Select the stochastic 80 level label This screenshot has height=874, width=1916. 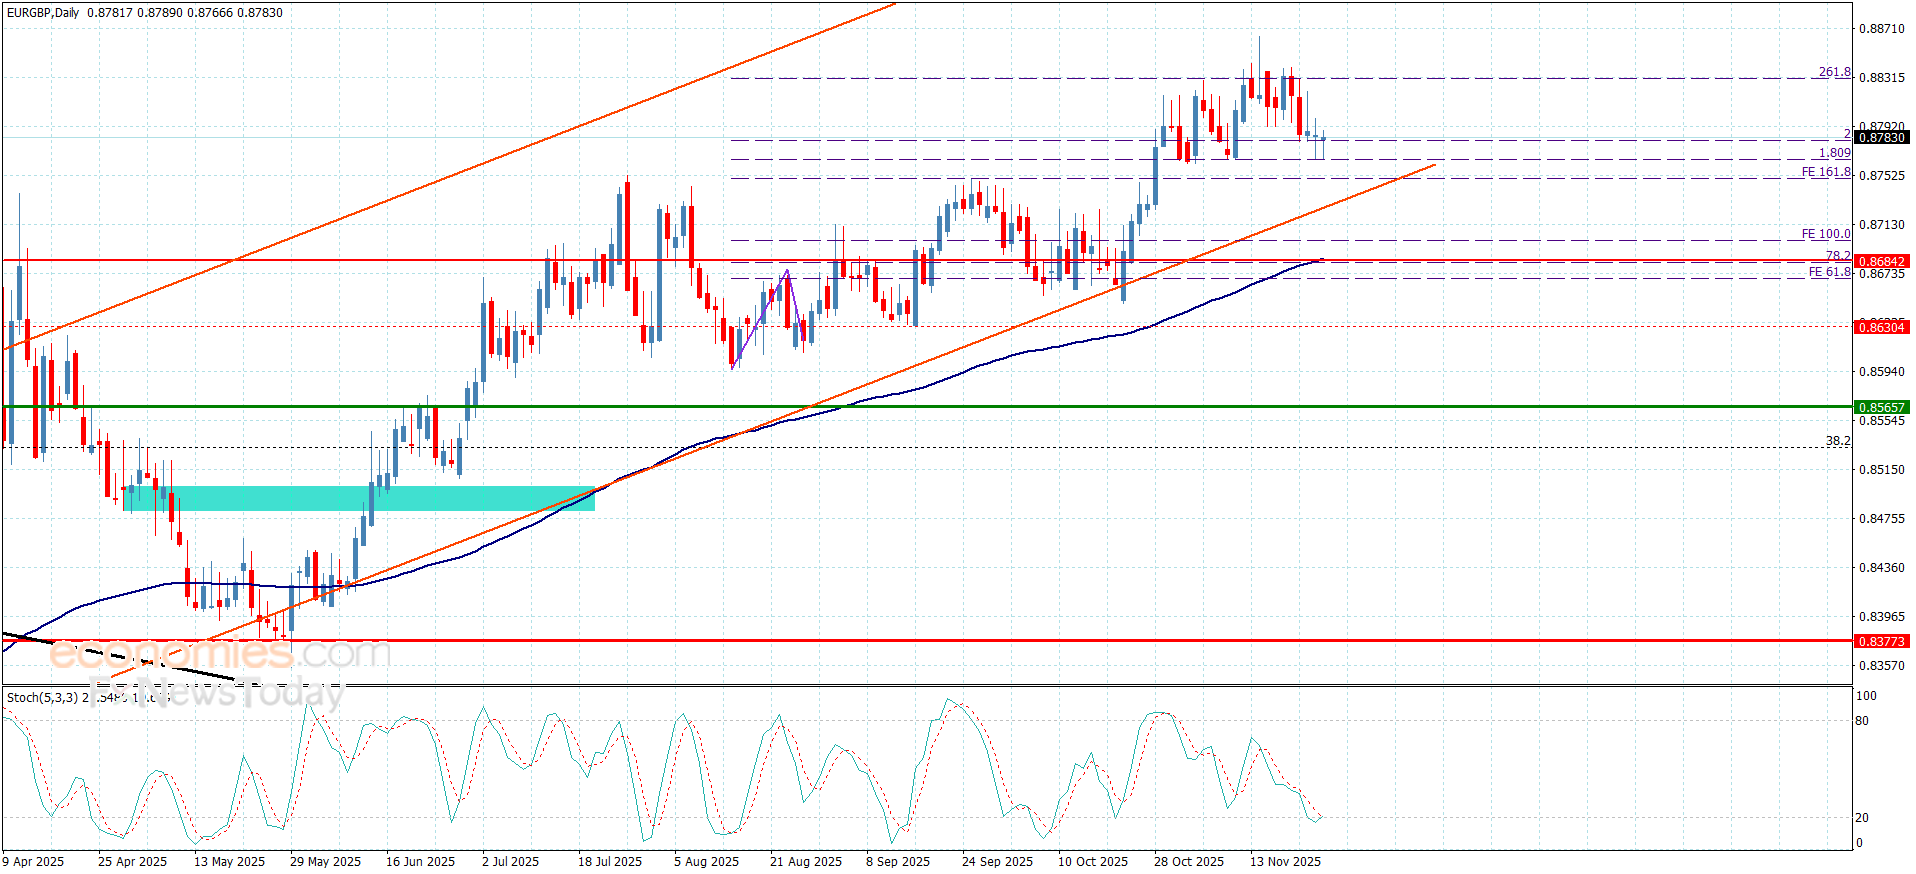(1862, 720)
